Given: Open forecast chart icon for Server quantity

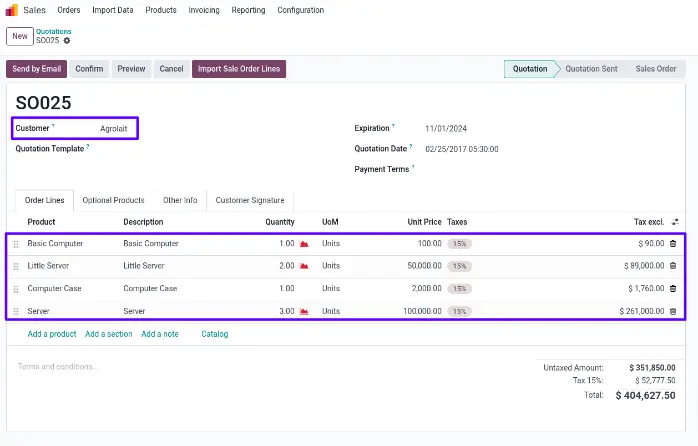Looking at the screenshot, I should point(304,311).
